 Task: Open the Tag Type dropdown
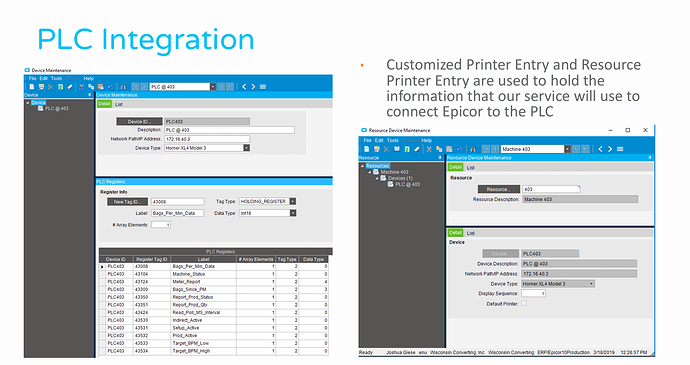pos(293,201)
